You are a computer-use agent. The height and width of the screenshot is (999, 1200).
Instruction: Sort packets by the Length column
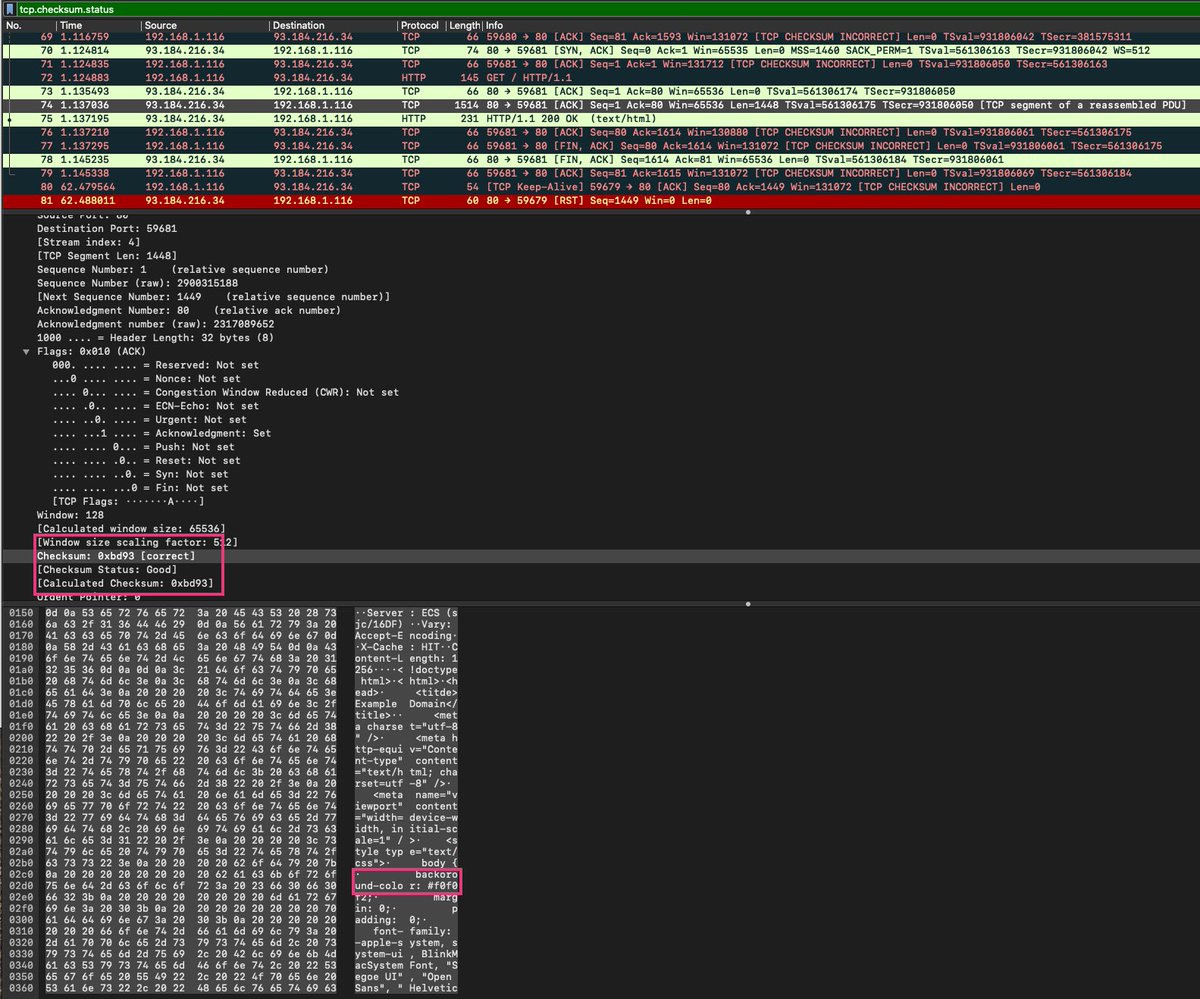[x=463, y=25]
